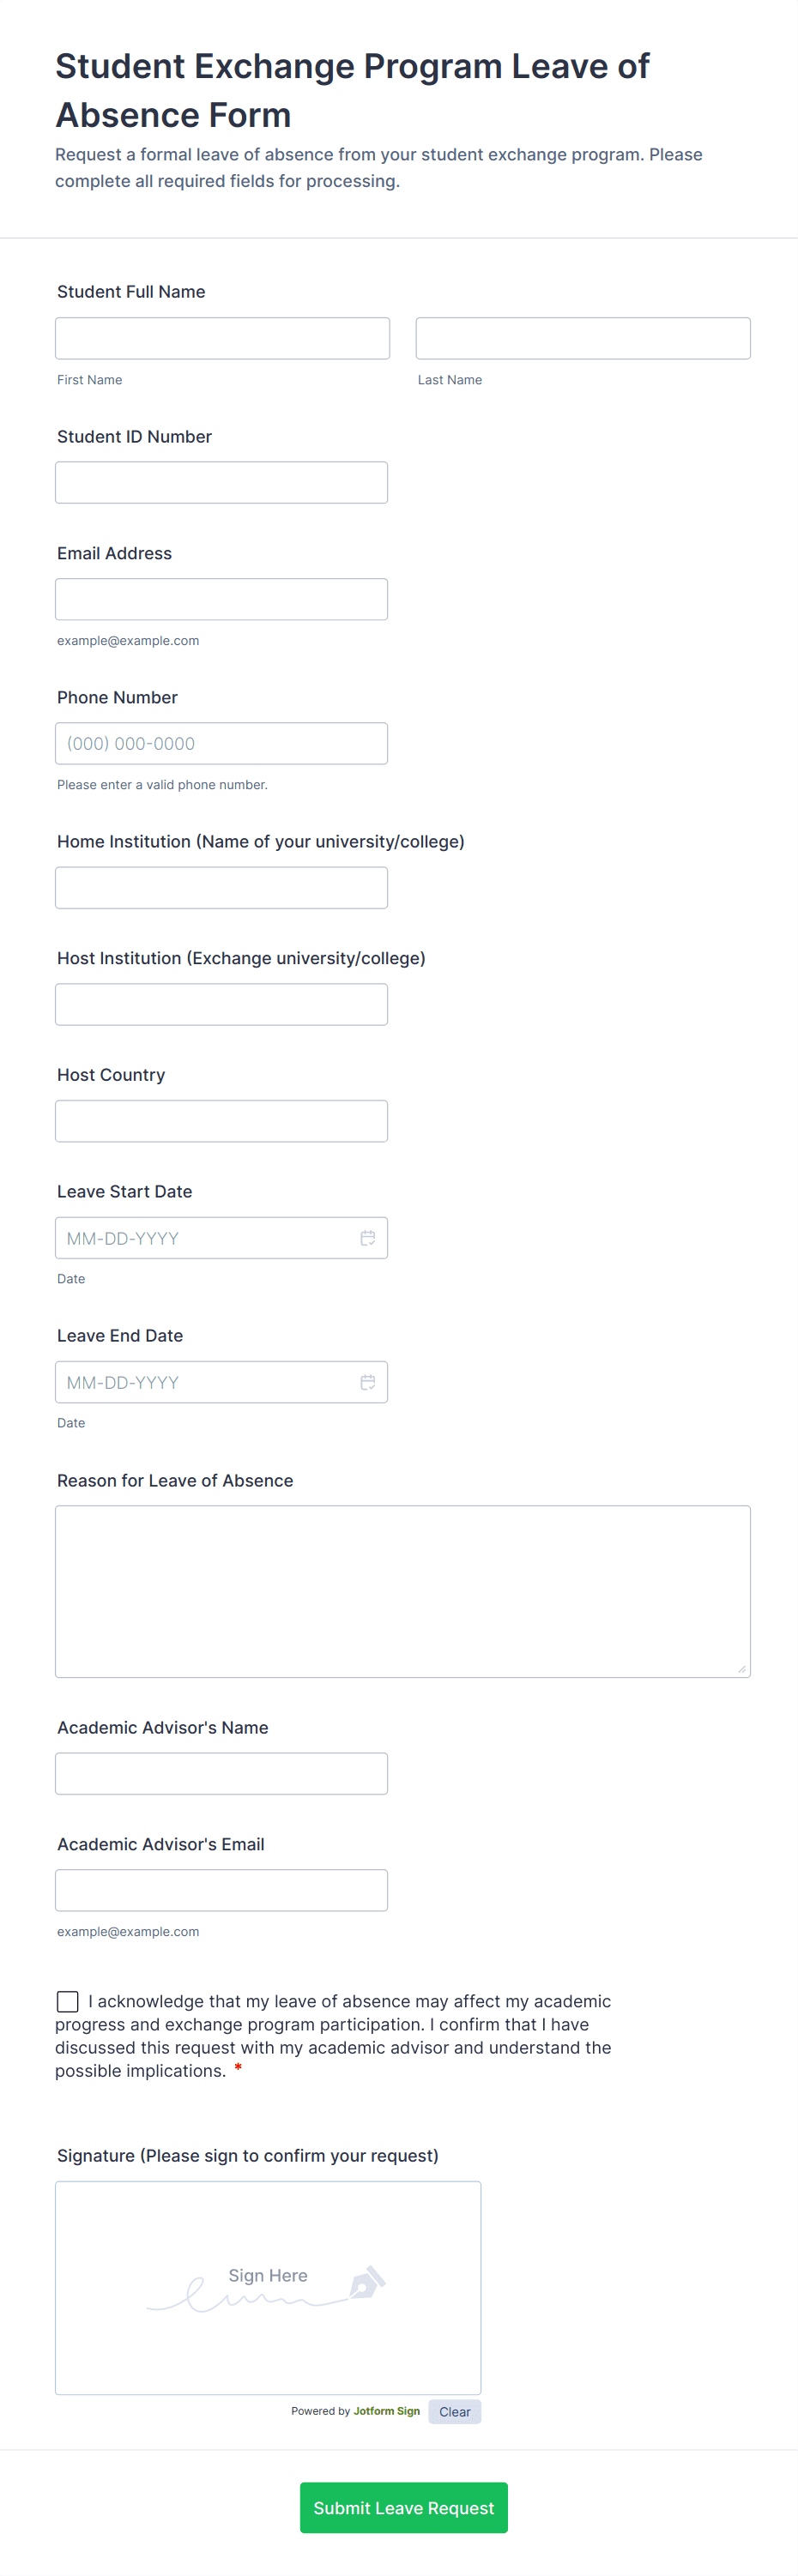Select the Host Institution input
The height and width of the screenshot is (2576, 798).
click(221, 1004)
